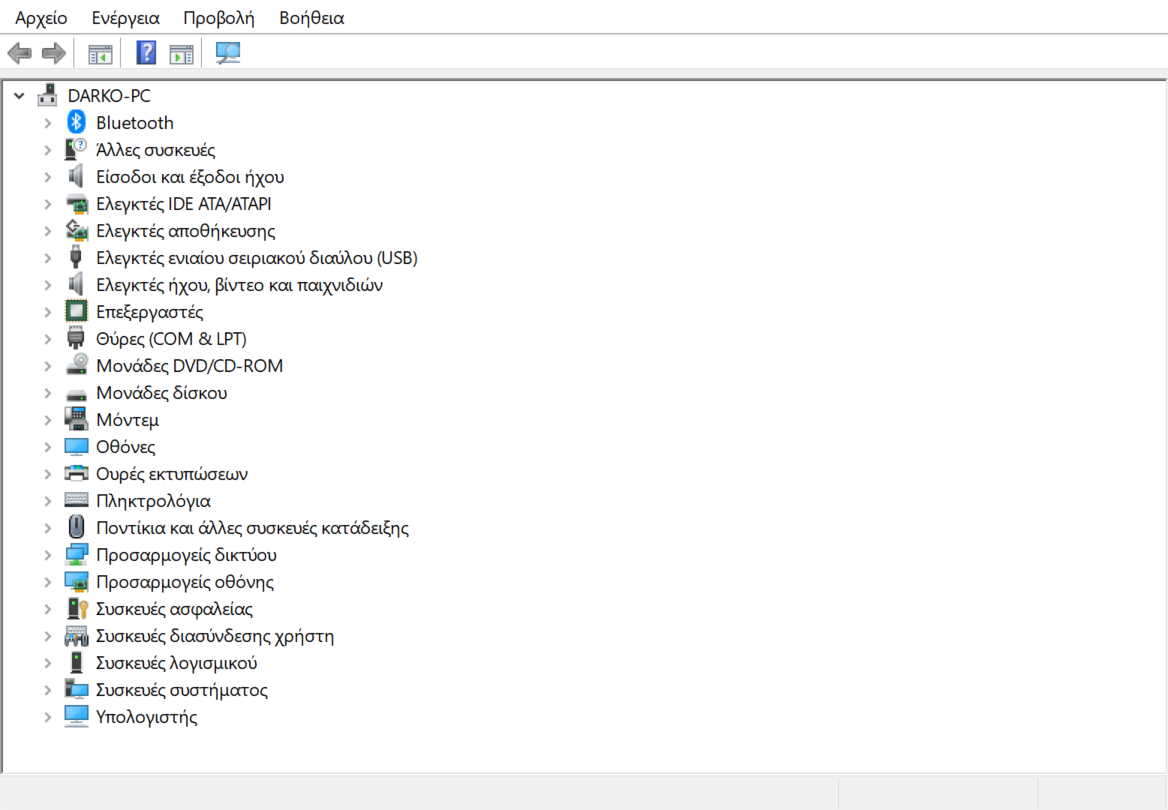1168x810 pixels.
Task: Click the Προσαρμογείς οθόνης display adapter icon
Action: [76, 581]
